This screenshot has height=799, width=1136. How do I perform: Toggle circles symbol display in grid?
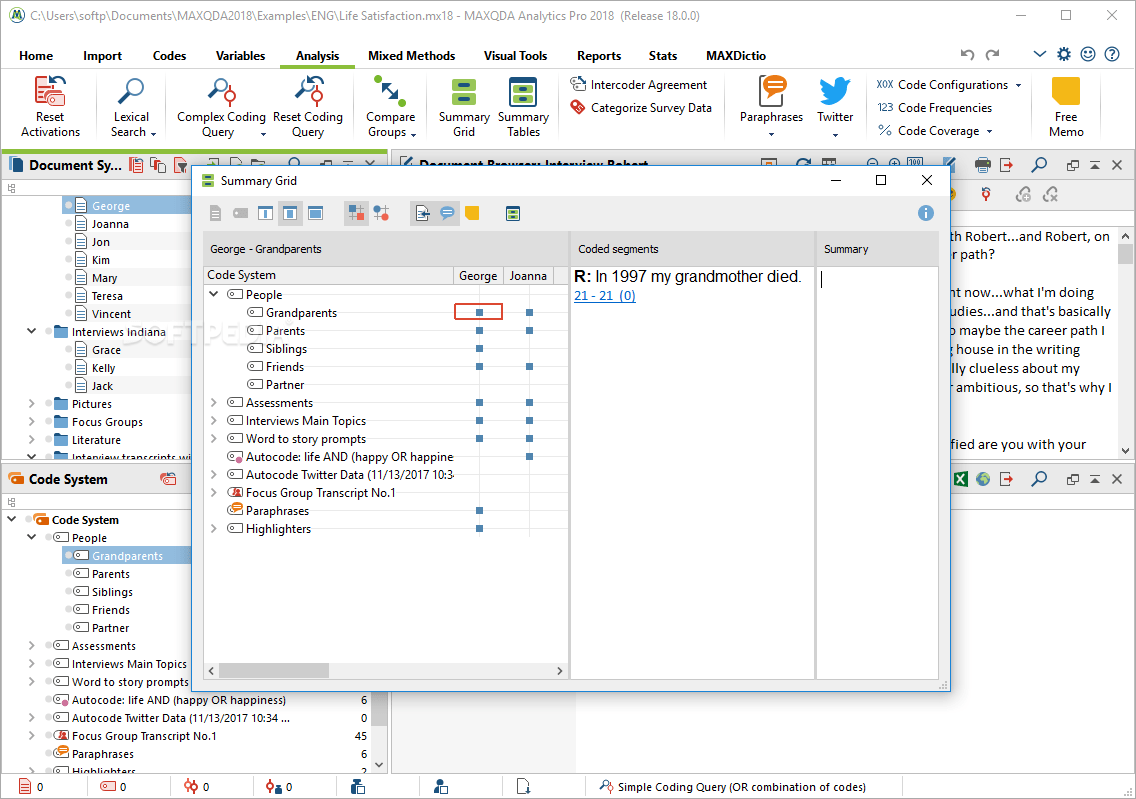tap(381, 213)
